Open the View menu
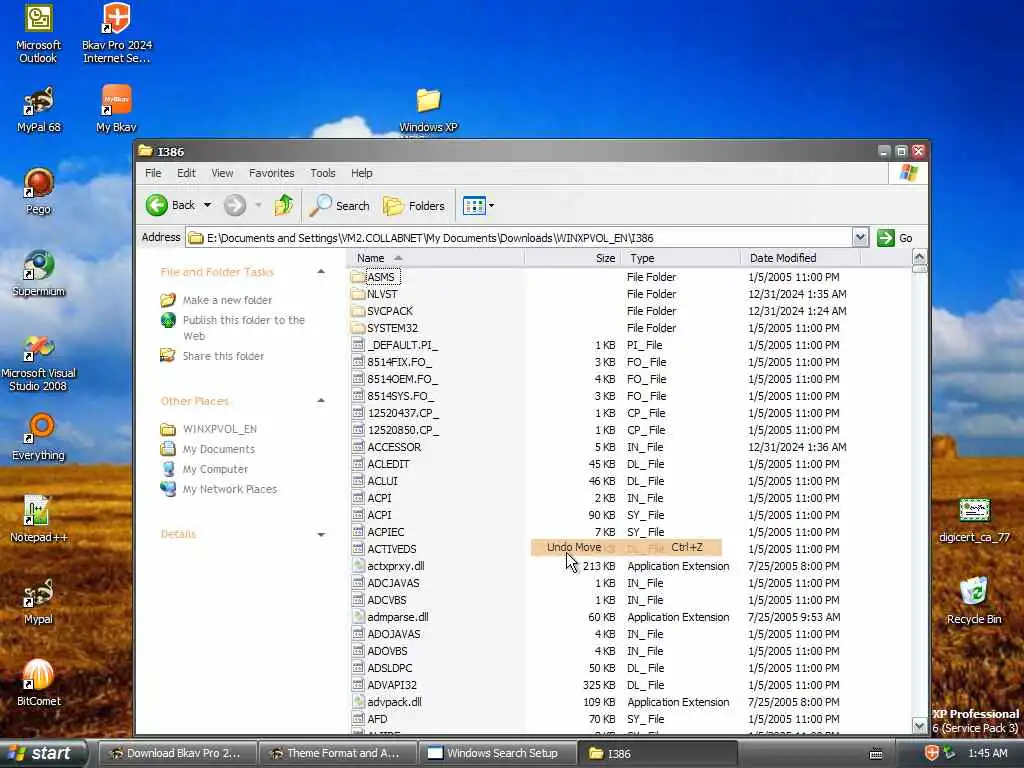Screen dimensions: 1024x768 (222, 173)
